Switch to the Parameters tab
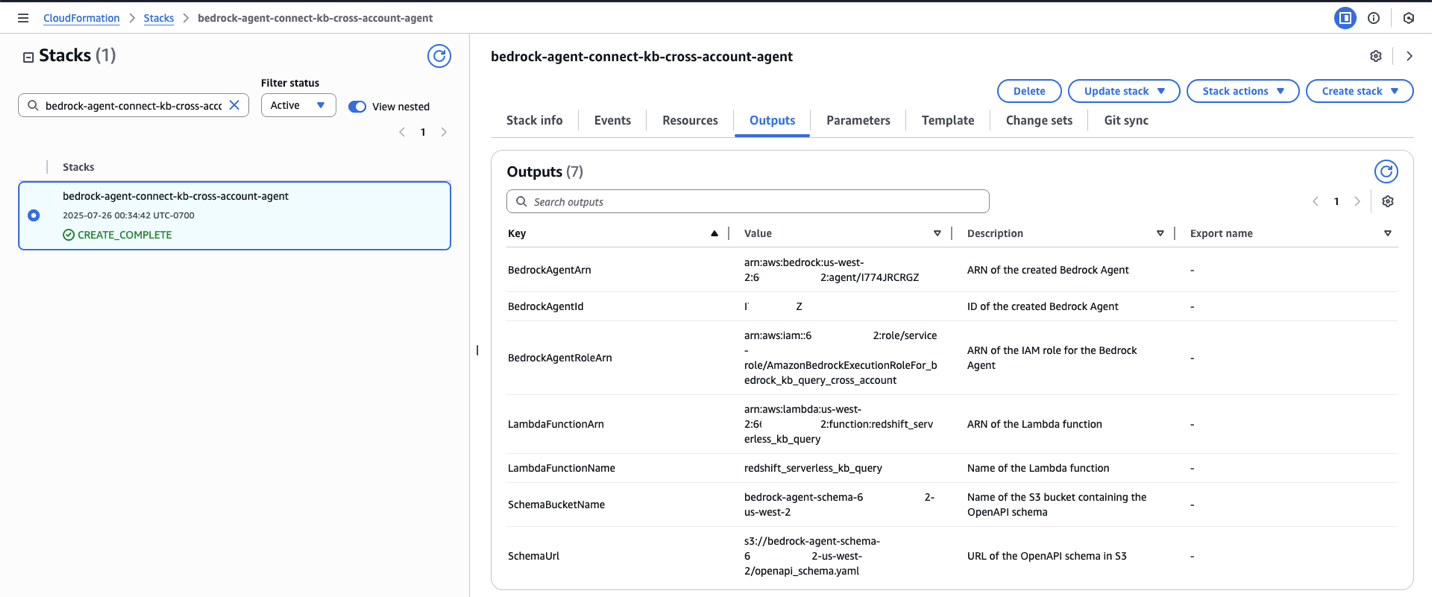Viewport: 1432px width, 597px height. pyautogui.click(x=858, y=120)
